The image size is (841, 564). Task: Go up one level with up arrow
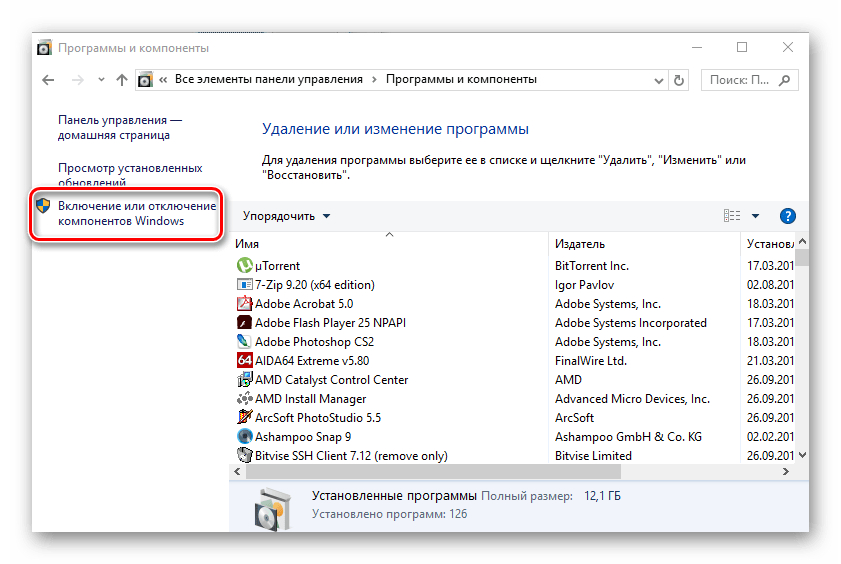pyautogui.click(x=121, y=80)
